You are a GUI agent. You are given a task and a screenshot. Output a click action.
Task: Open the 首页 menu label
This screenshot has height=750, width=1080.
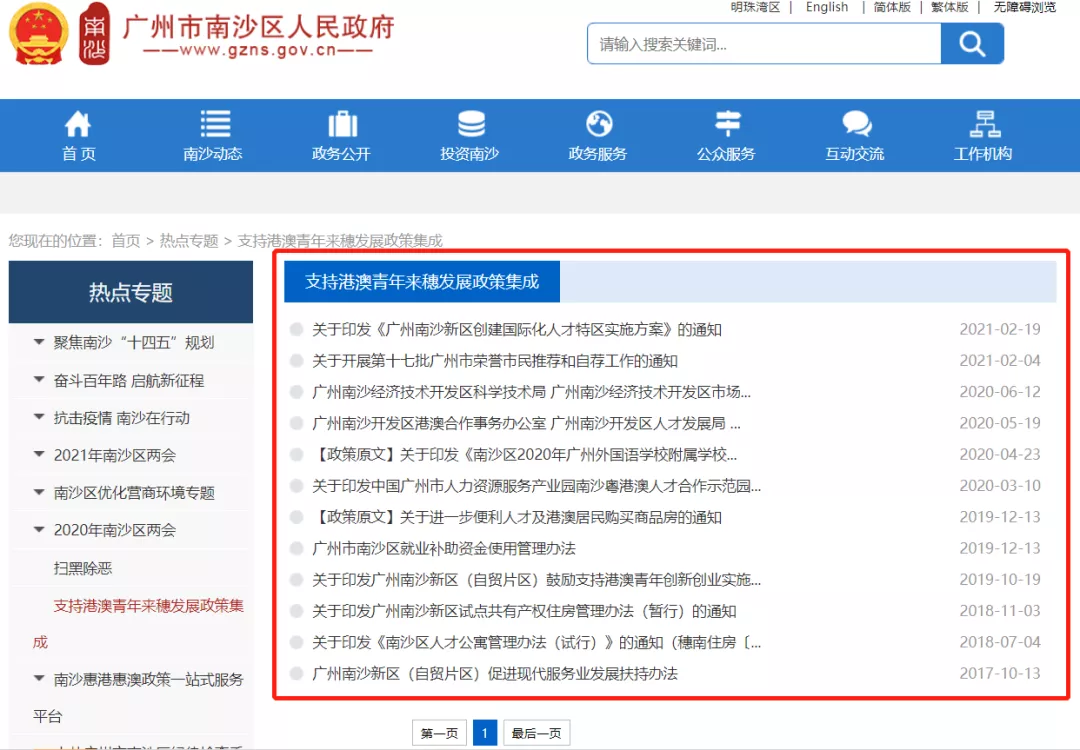(x=79, y=154)
